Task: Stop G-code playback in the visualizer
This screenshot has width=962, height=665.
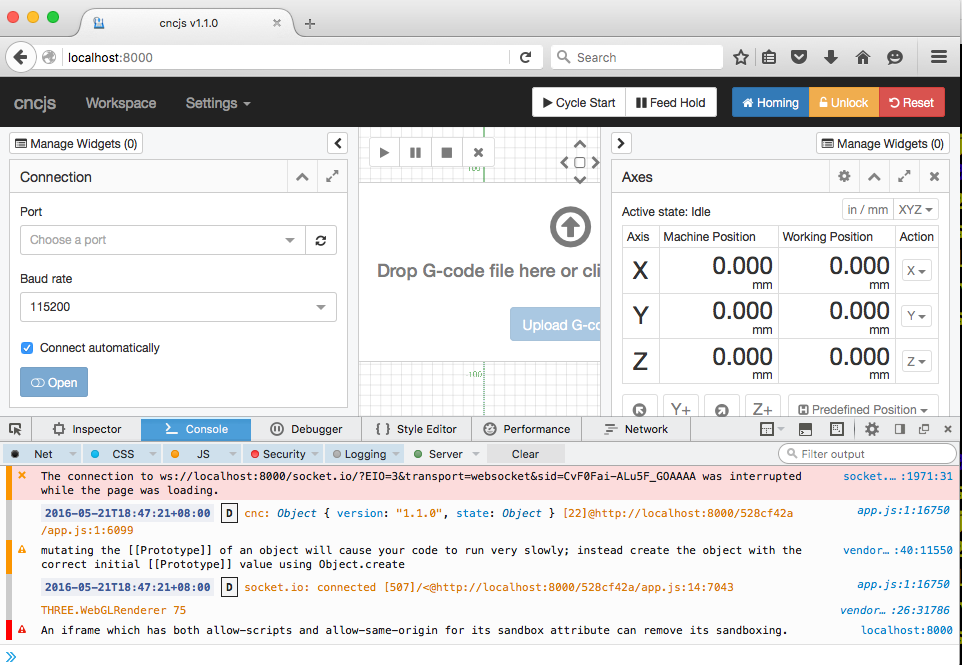Action: (447, 153)
